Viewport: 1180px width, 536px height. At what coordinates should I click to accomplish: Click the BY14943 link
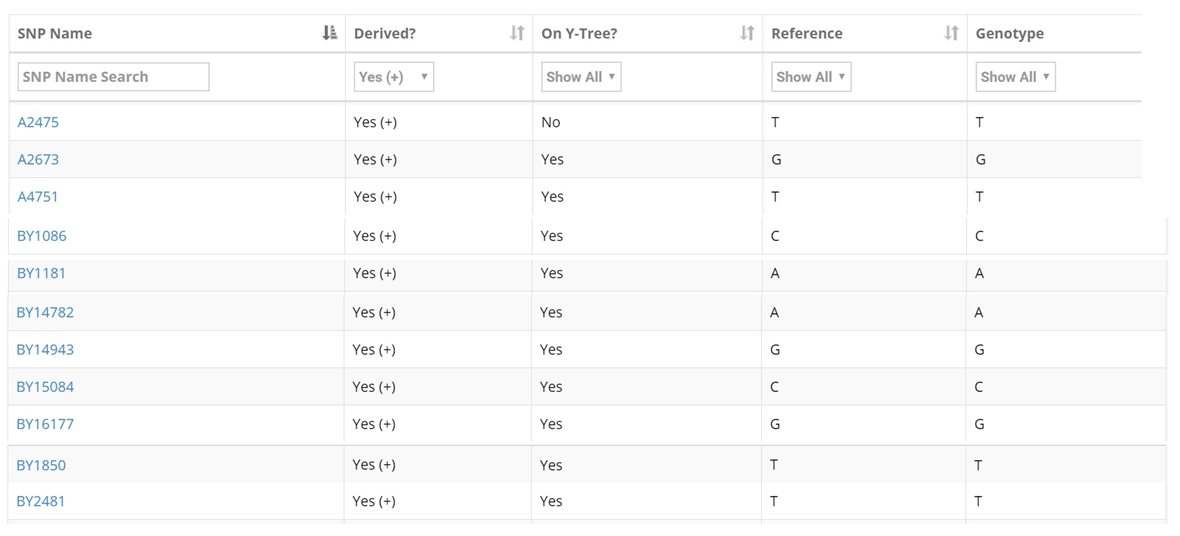[x=45, y=350]
